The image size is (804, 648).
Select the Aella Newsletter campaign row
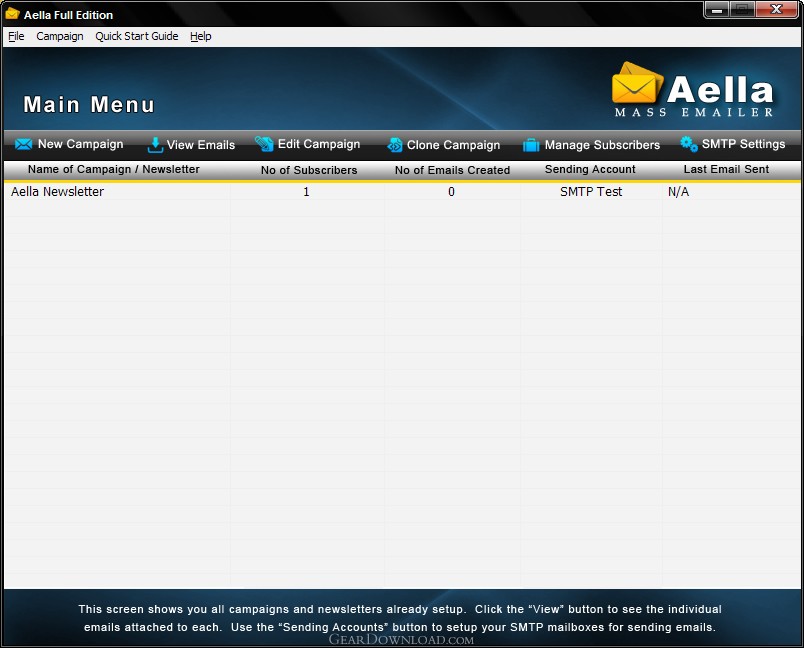pos(402,192)
